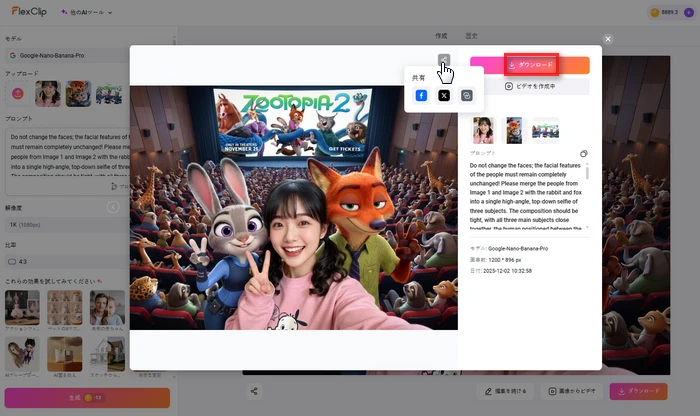
Task: Click the bottom ダウンロード button
Action: [639, 391]
